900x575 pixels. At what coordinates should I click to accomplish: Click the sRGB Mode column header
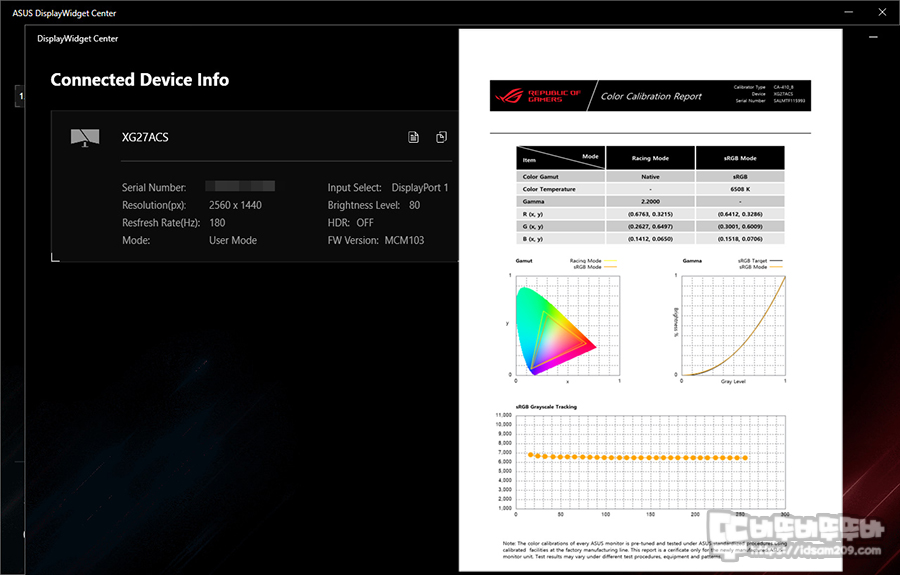(x=740, y=158)
